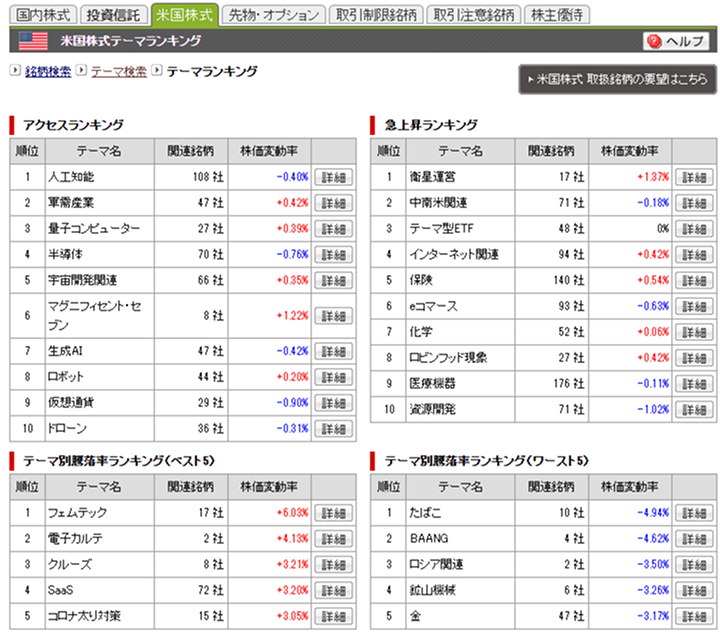The height and width of the screenshot is (641, 720).
Task: Open 詳細 for 医療機器 theme
Action: 694,383
